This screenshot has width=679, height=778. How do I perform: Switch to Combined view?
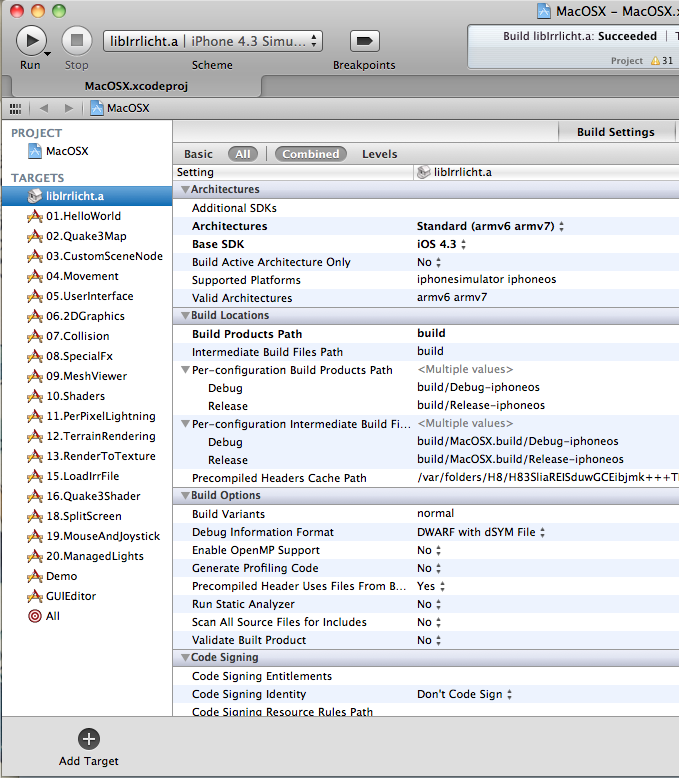click(x=311, y=154)
